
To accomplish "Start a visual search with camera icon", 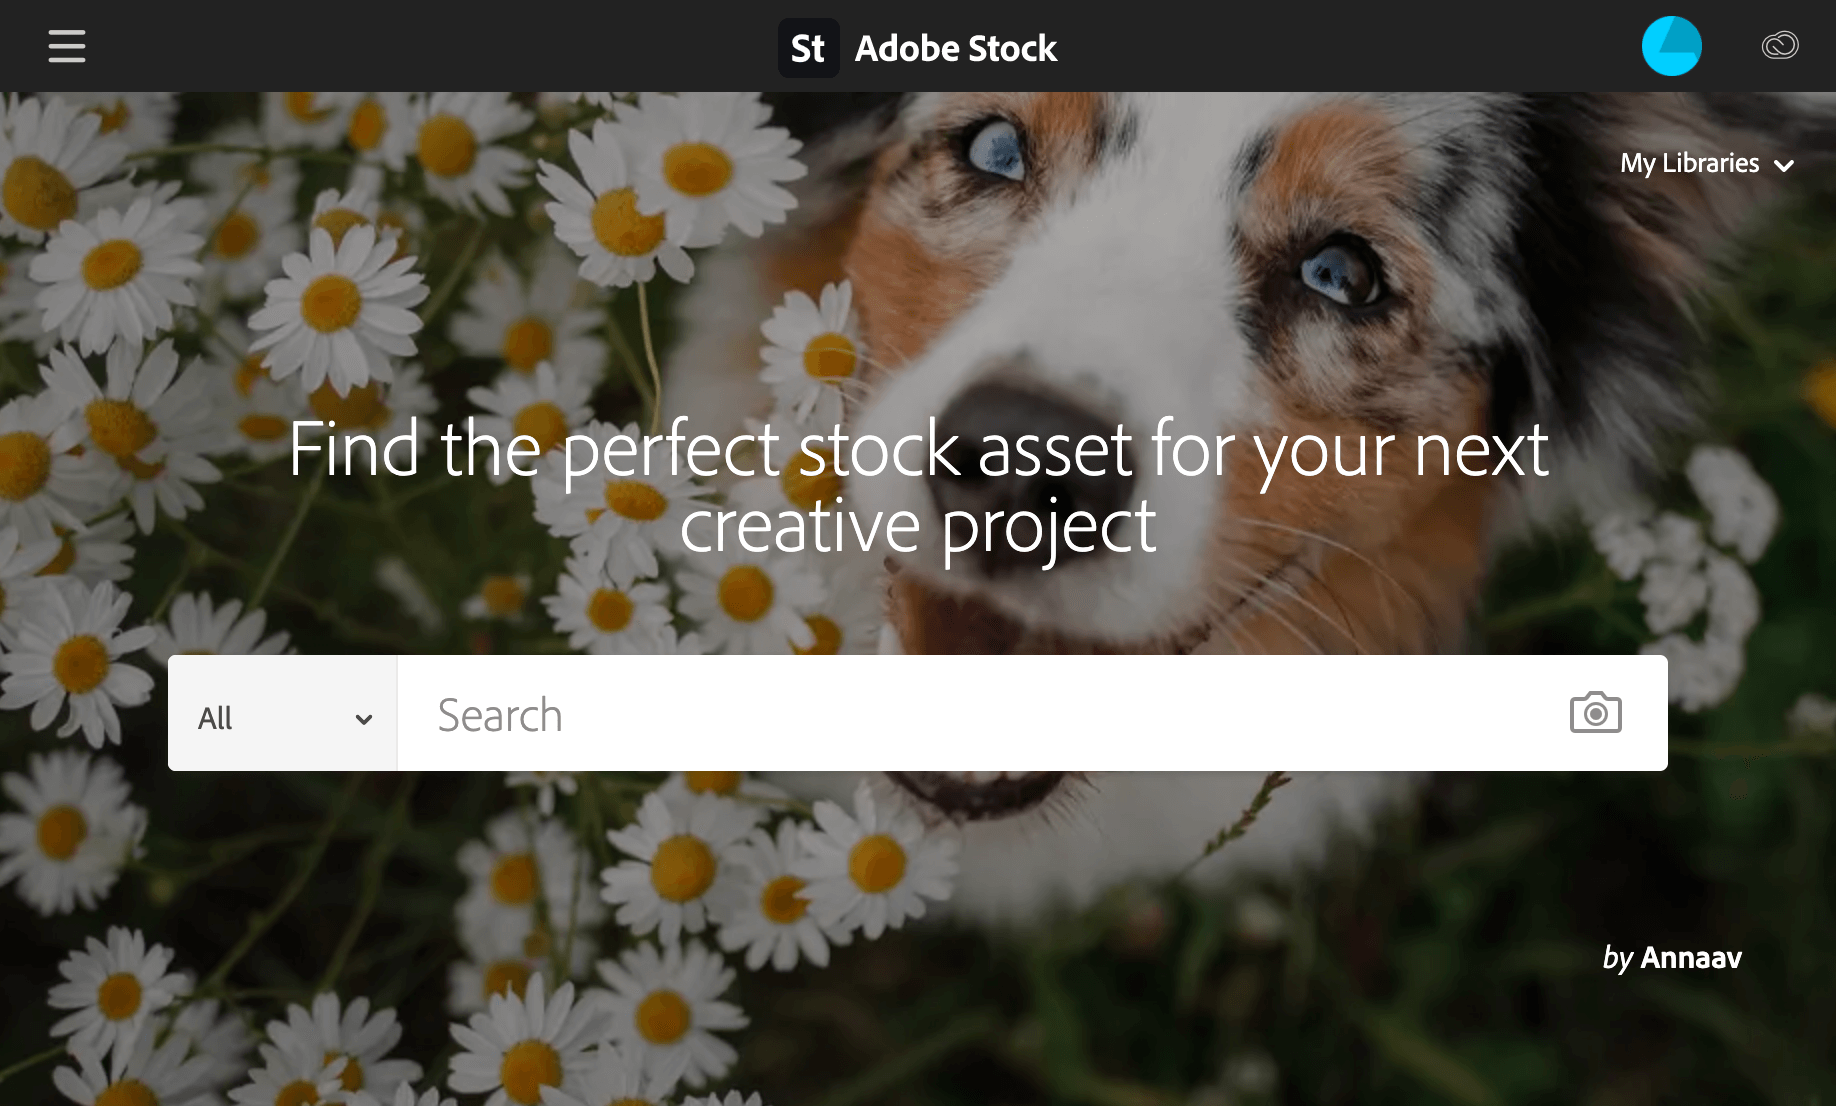I will (x=1595, y=713).
